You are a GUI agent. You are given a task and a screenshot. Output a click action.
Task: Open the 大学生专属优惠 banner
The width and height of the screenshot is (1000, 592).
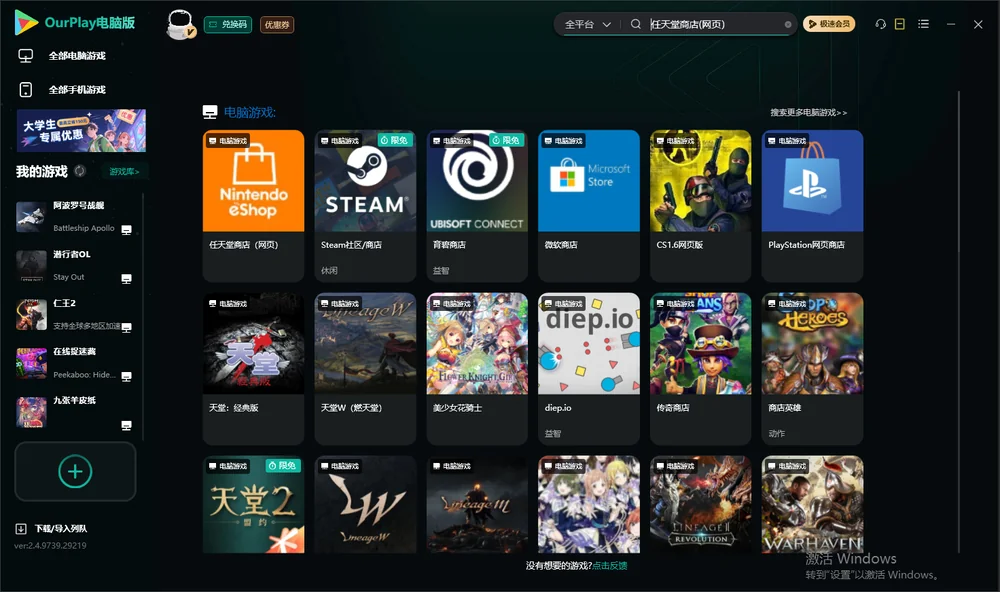click(x=81, y=130)
